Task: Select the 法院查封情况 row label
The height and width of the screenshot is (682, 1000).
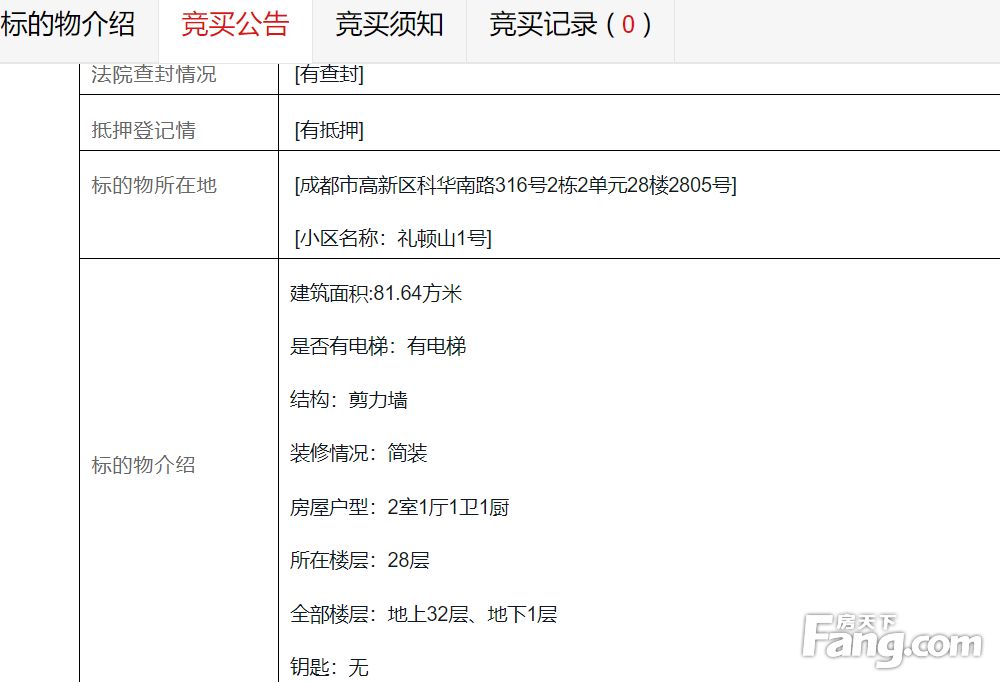Action: click(x=154, y=74)
